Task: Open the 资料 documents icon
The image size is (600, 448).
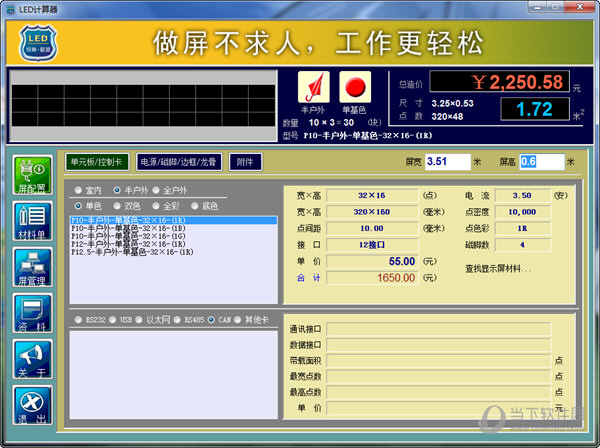Action: (32, 314)
